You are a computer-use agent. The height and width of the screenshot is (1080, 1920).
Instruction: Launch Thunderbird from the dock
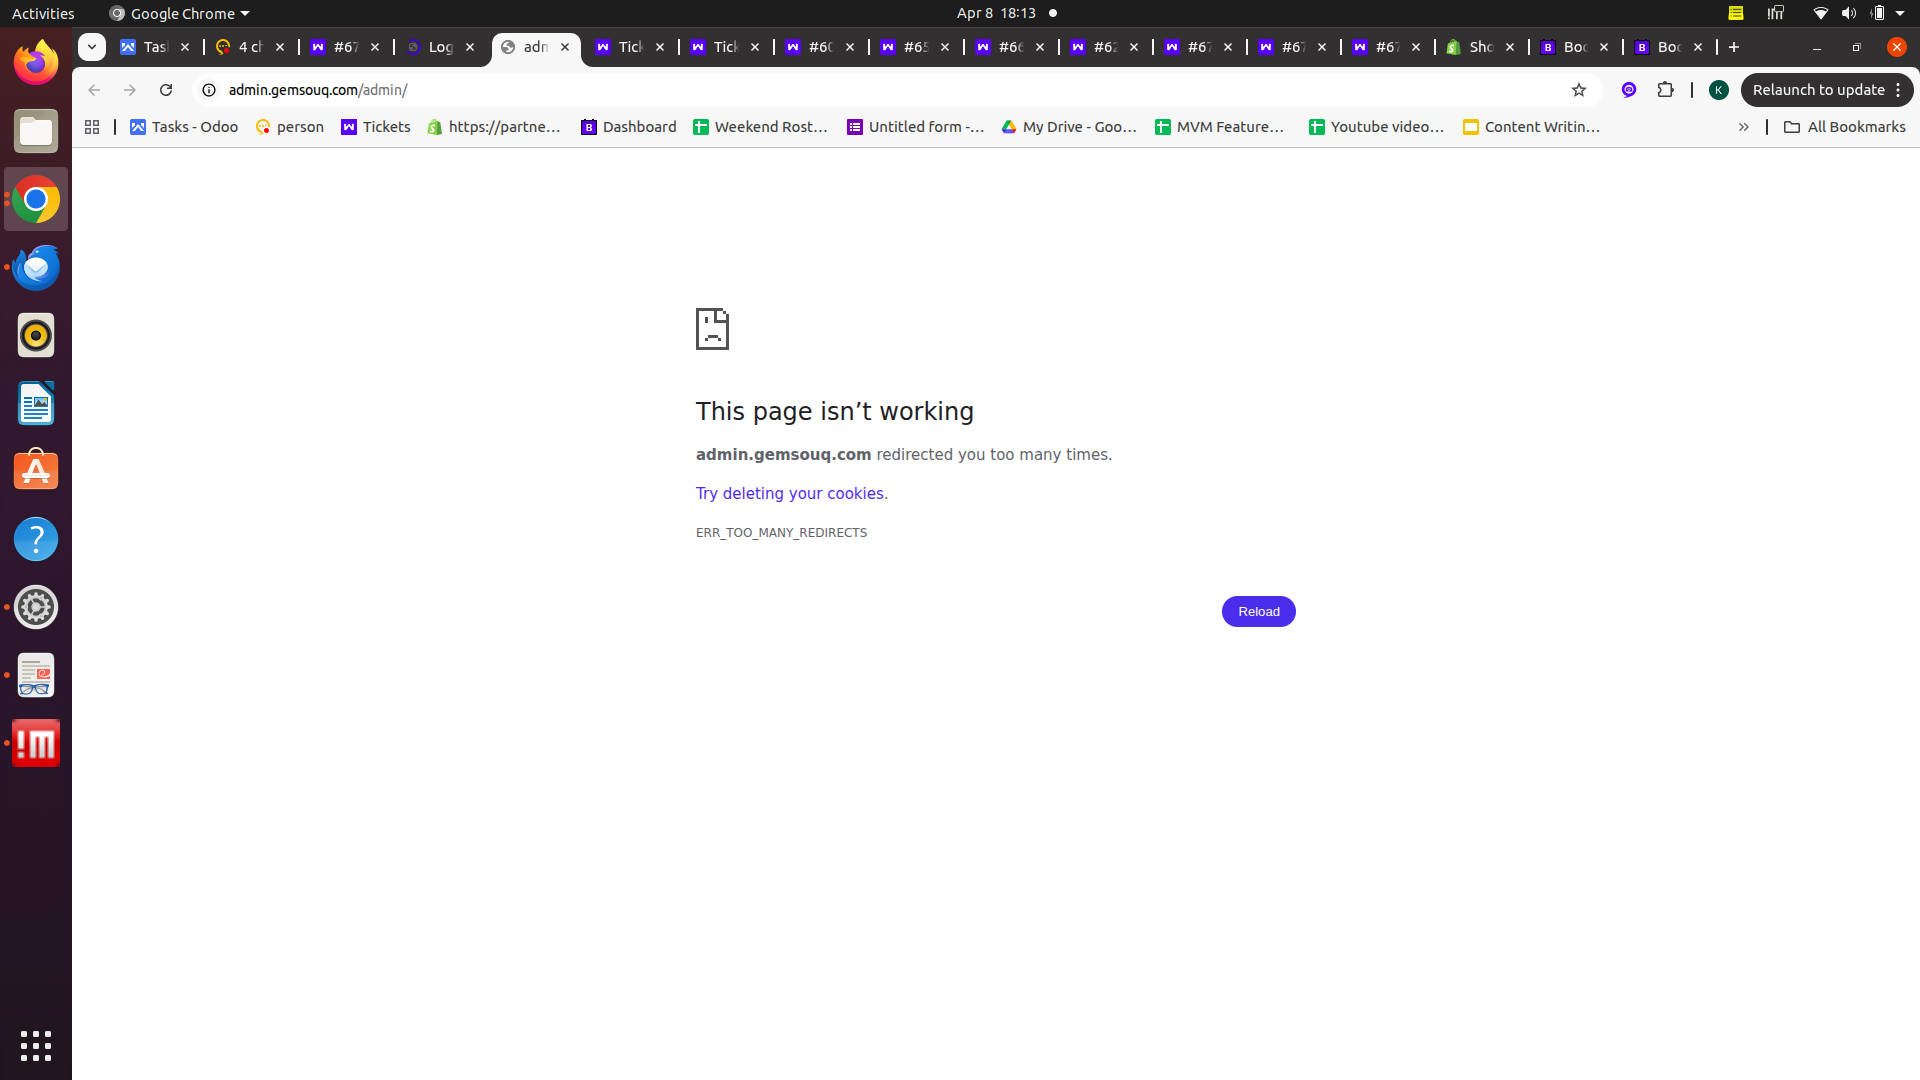pyautogui.click(x=36, y=267)
